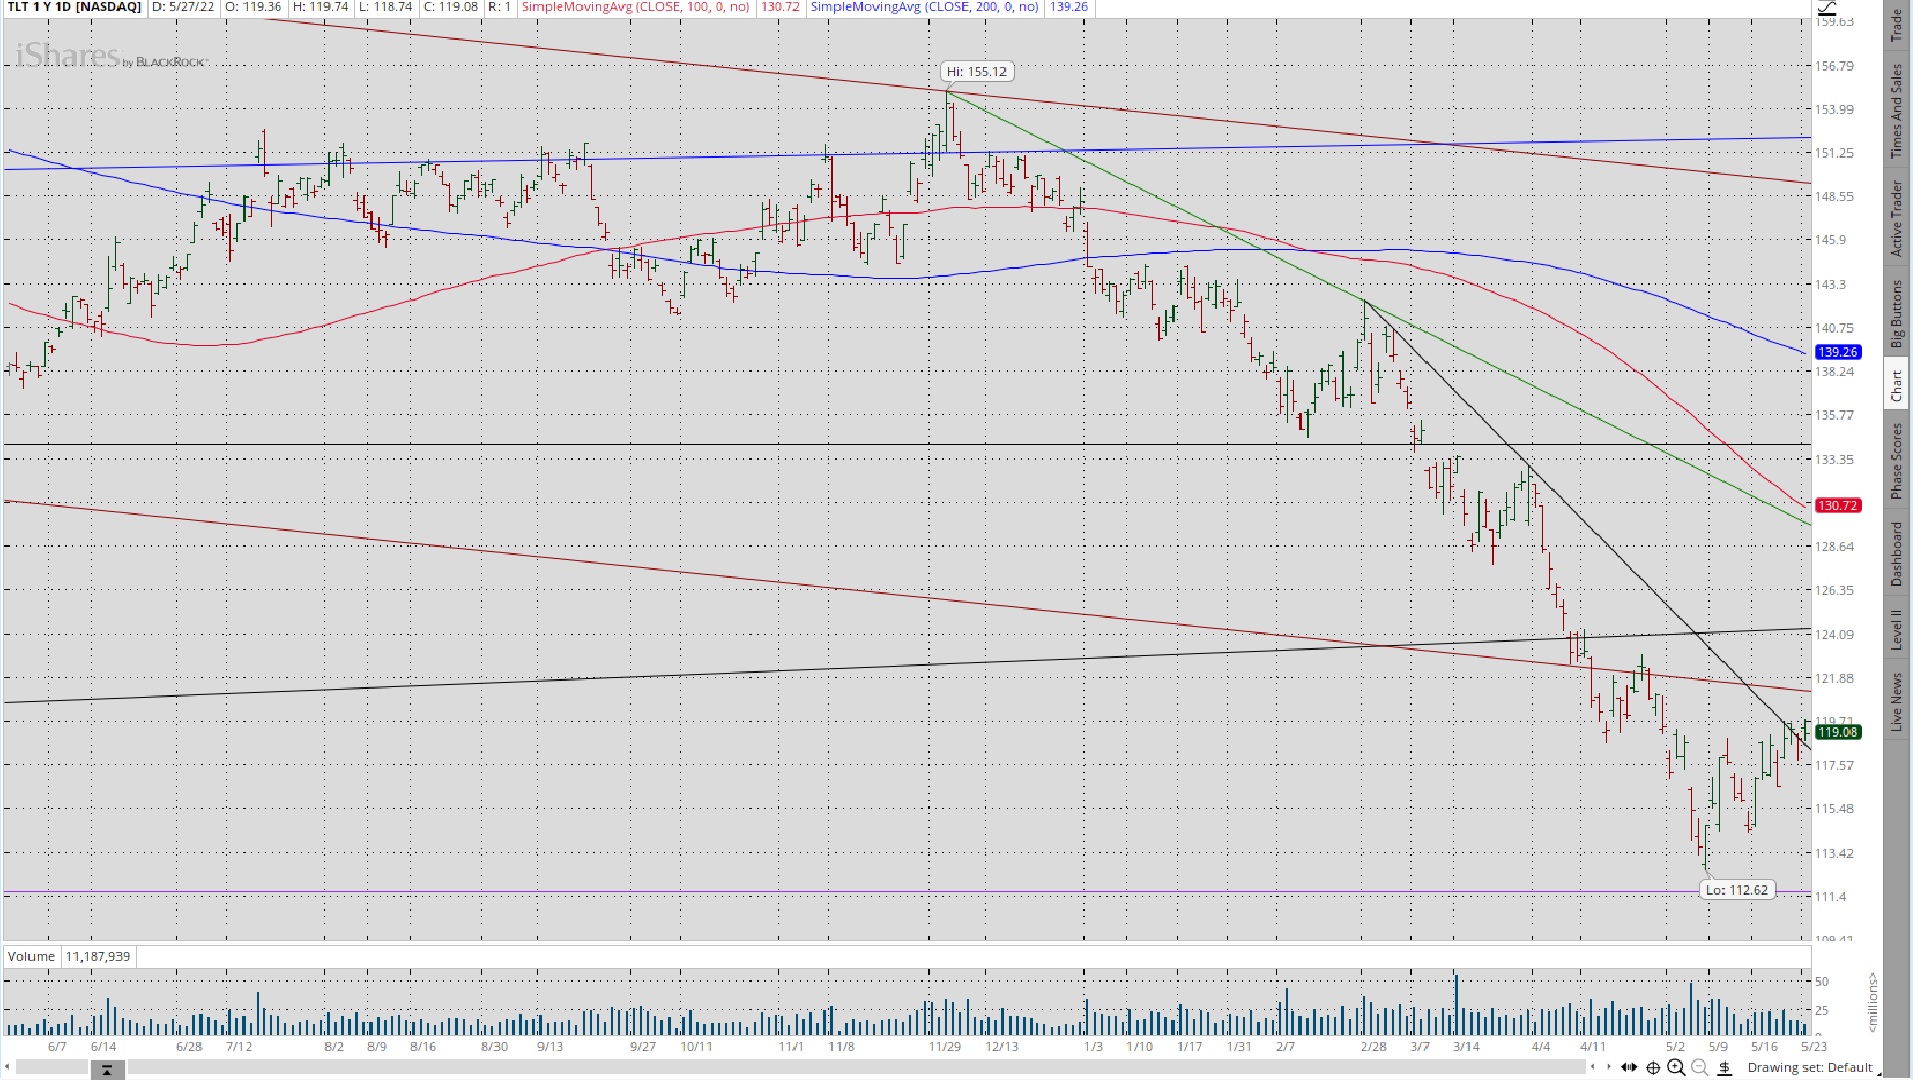
Task: Select the Level II side tab
Action: (x=1895, y=630)
